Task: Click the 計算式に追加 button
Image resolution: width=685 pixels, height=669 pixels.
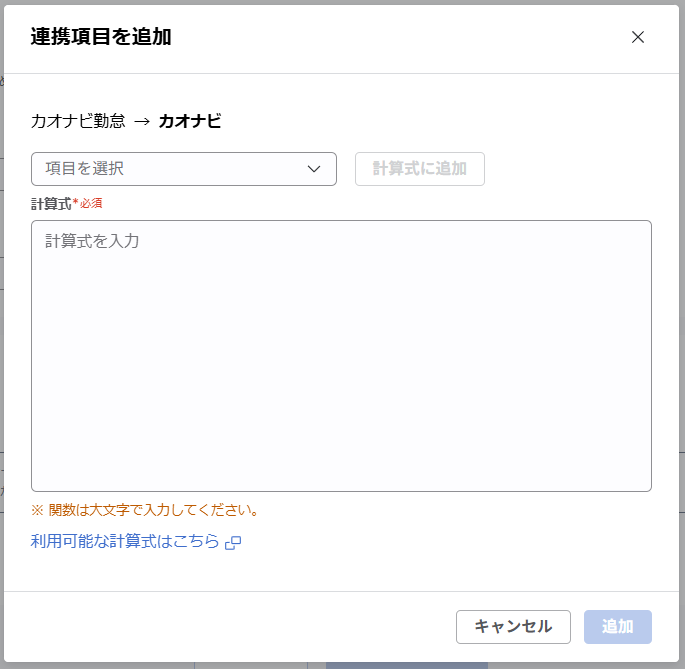Action: pyautogui.click(x=420, y=169)
